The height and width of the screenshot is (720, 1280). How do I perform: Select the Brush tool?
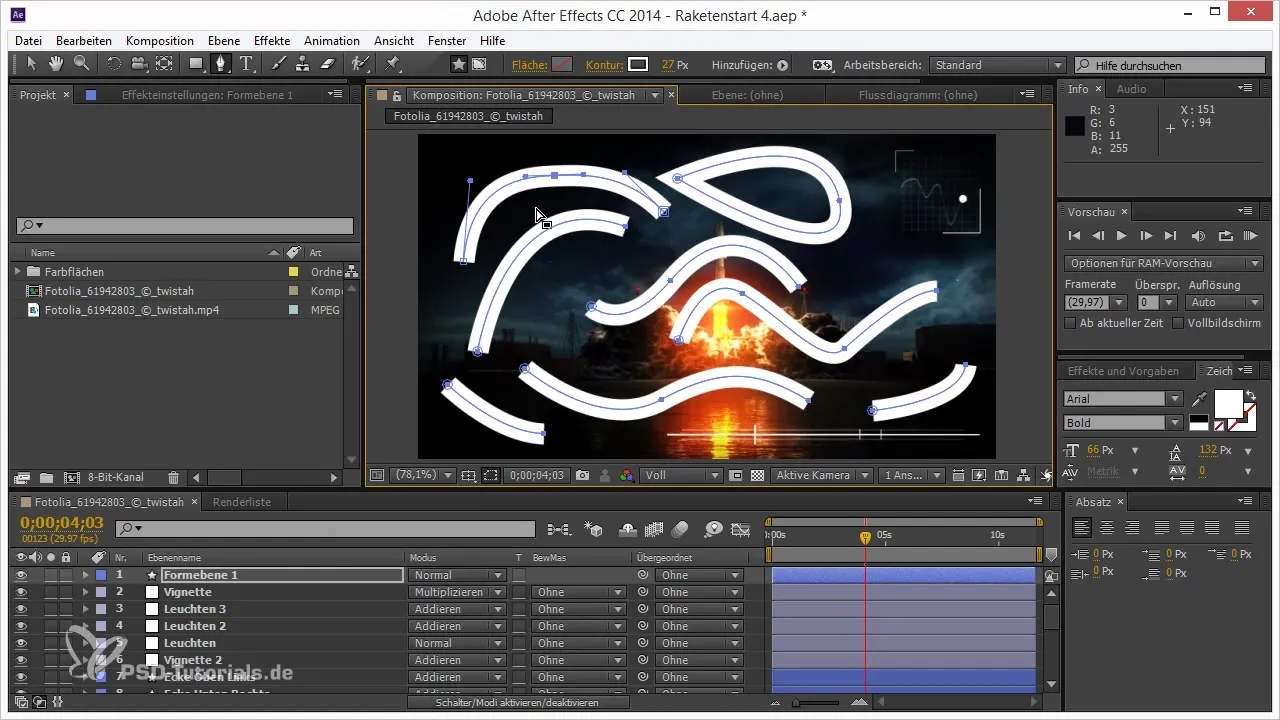(278, 64)
